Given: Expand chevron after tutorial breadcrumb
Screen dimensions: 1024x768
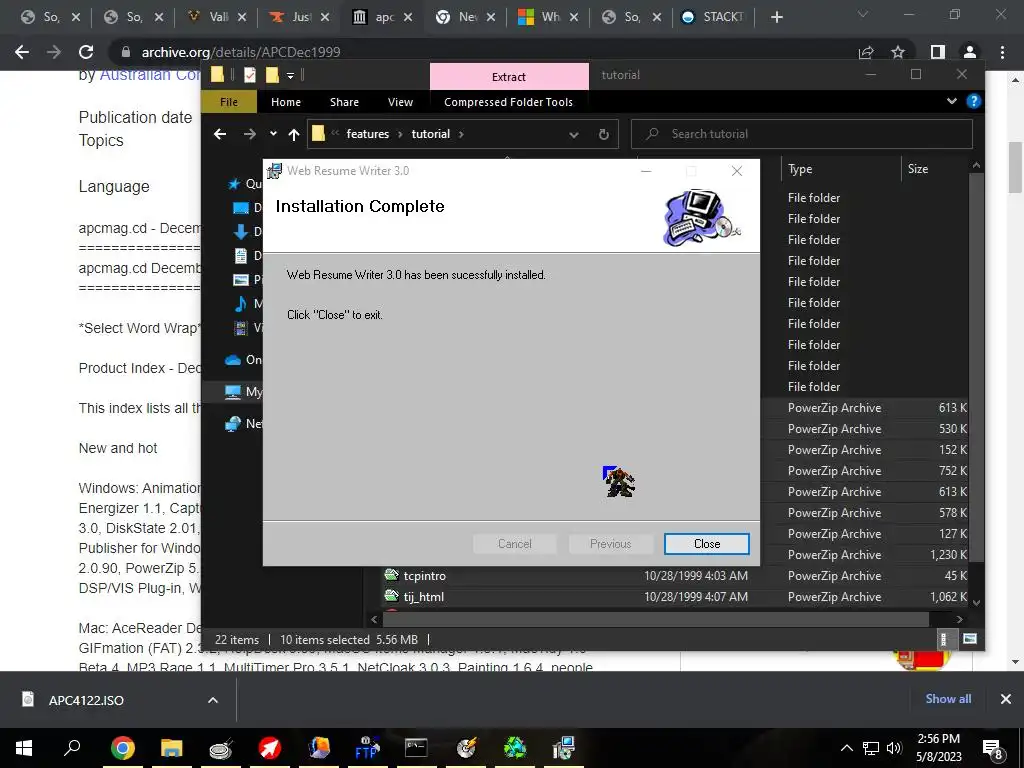Looking at the screenshot, I should (x=461, y=134).
